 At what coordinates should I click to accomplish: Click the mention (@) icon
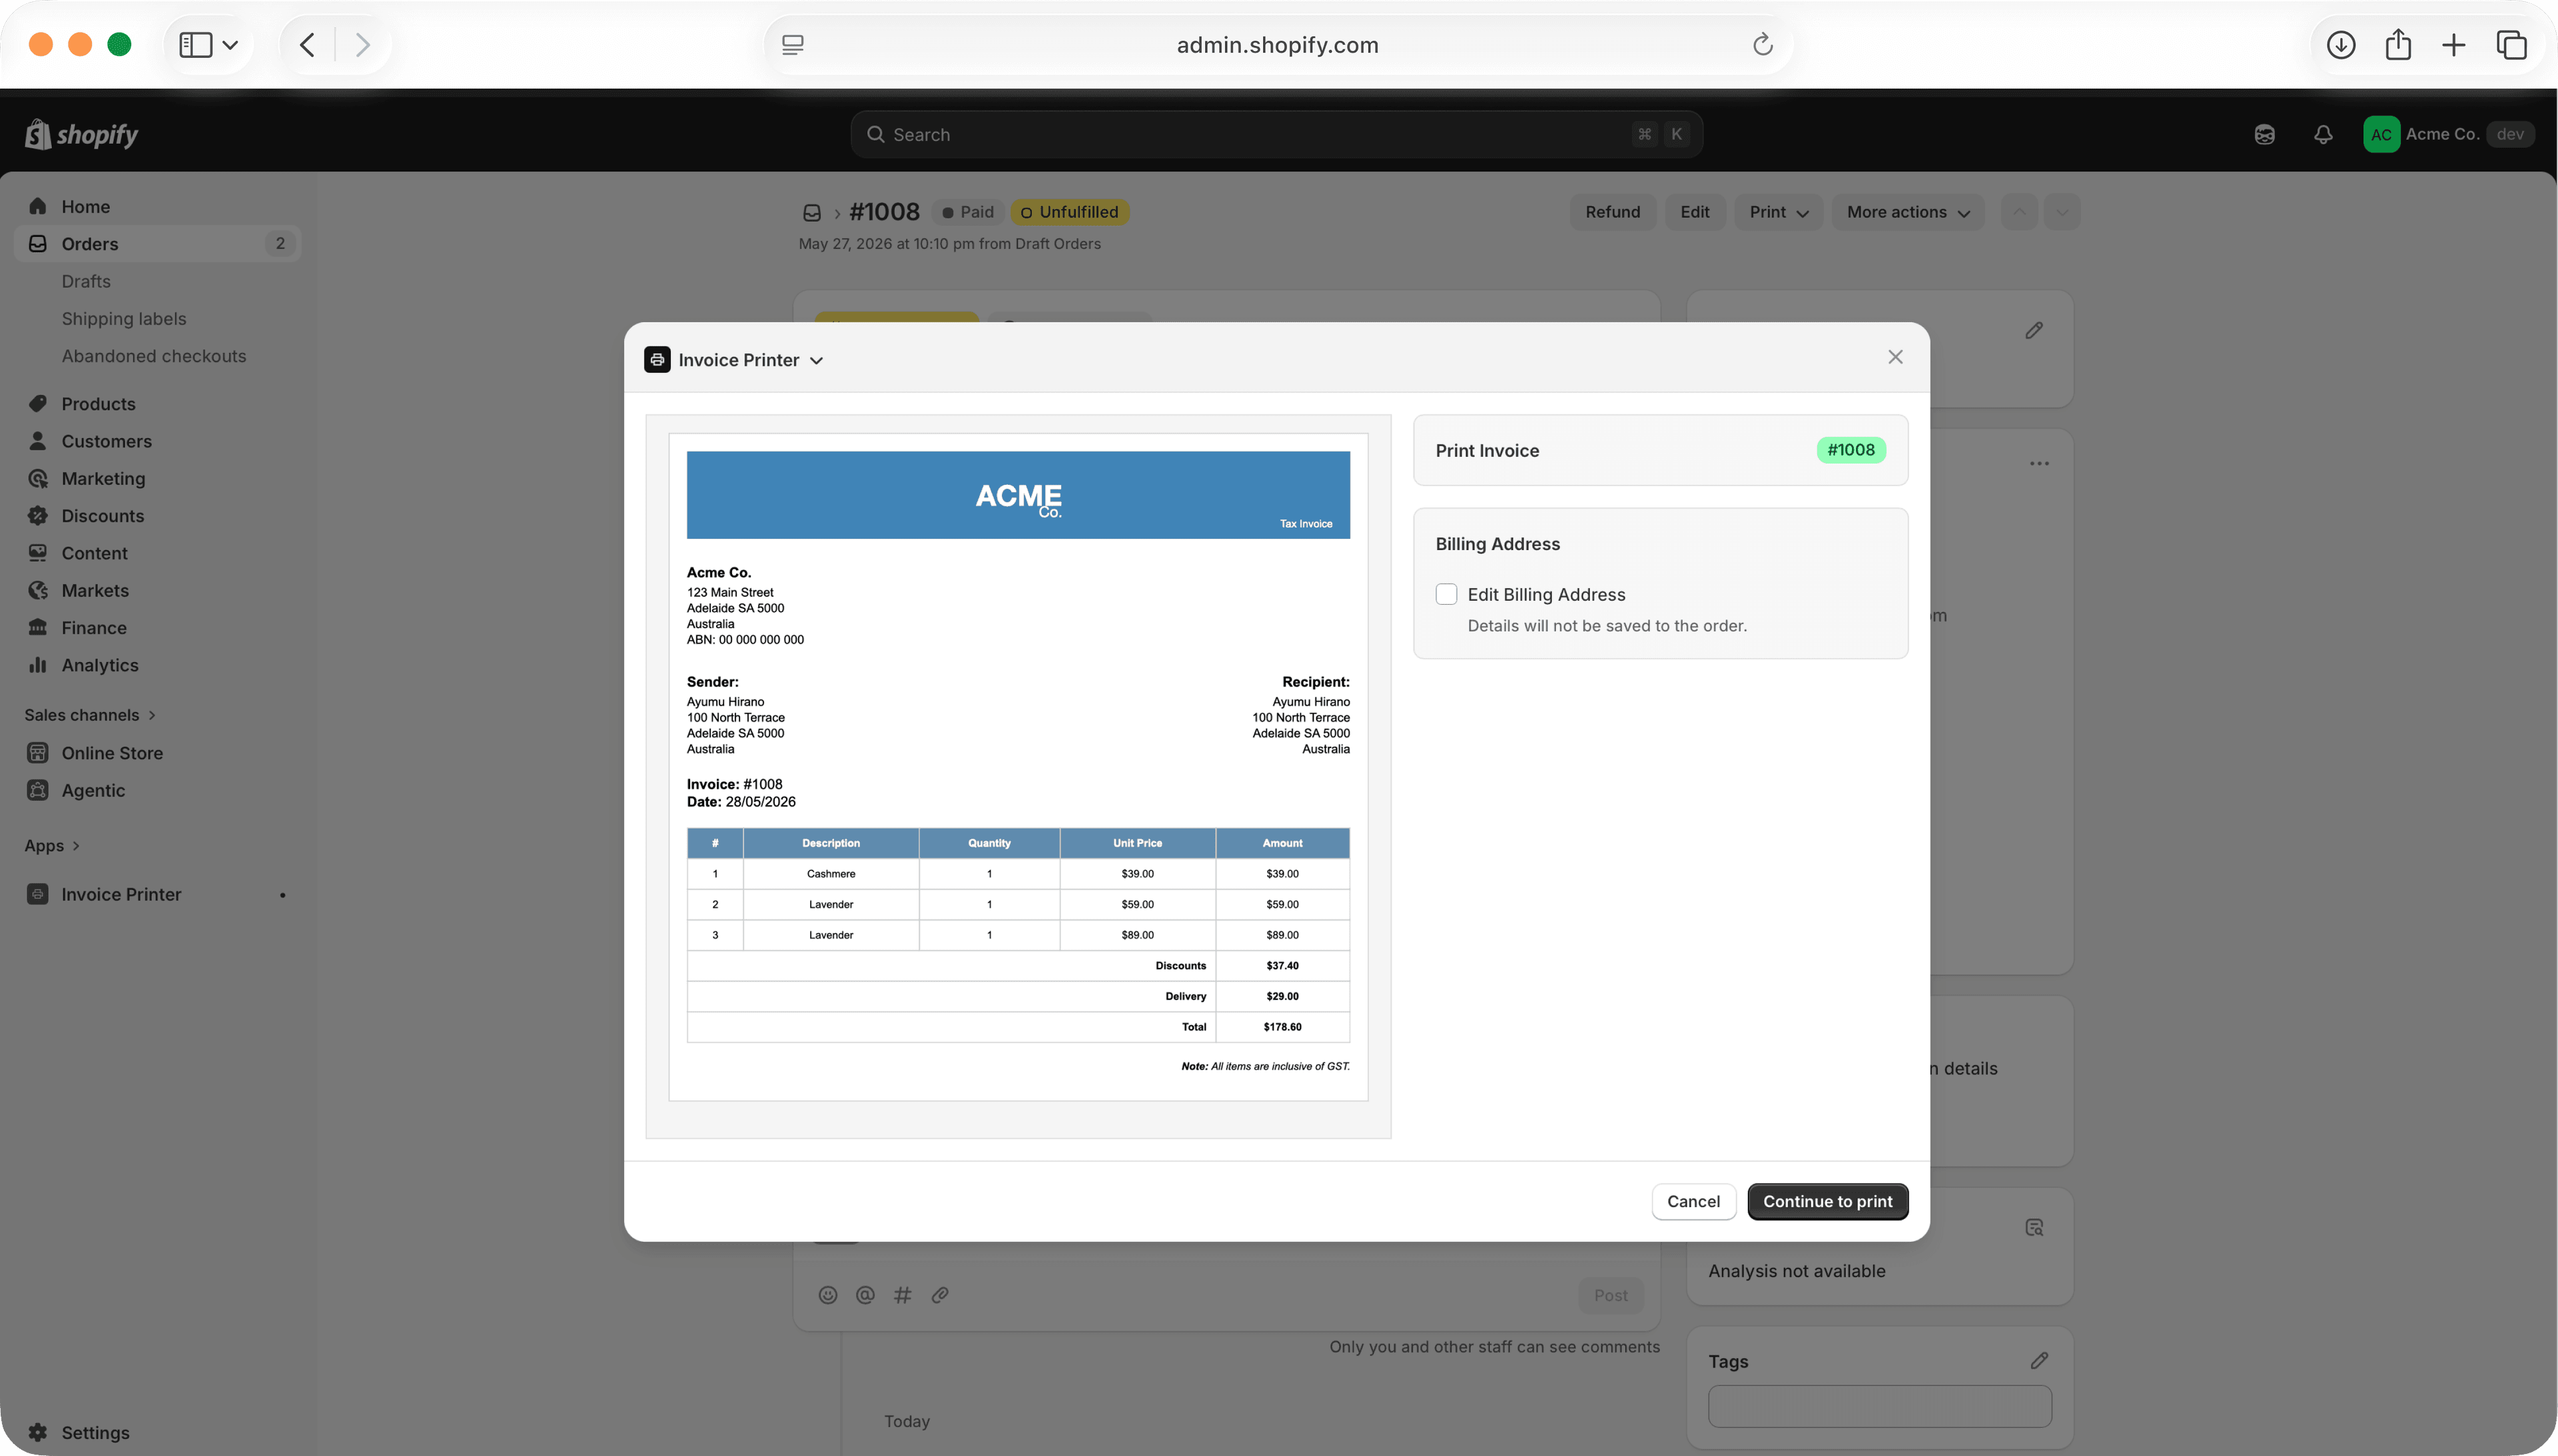tap(865, 1295)
